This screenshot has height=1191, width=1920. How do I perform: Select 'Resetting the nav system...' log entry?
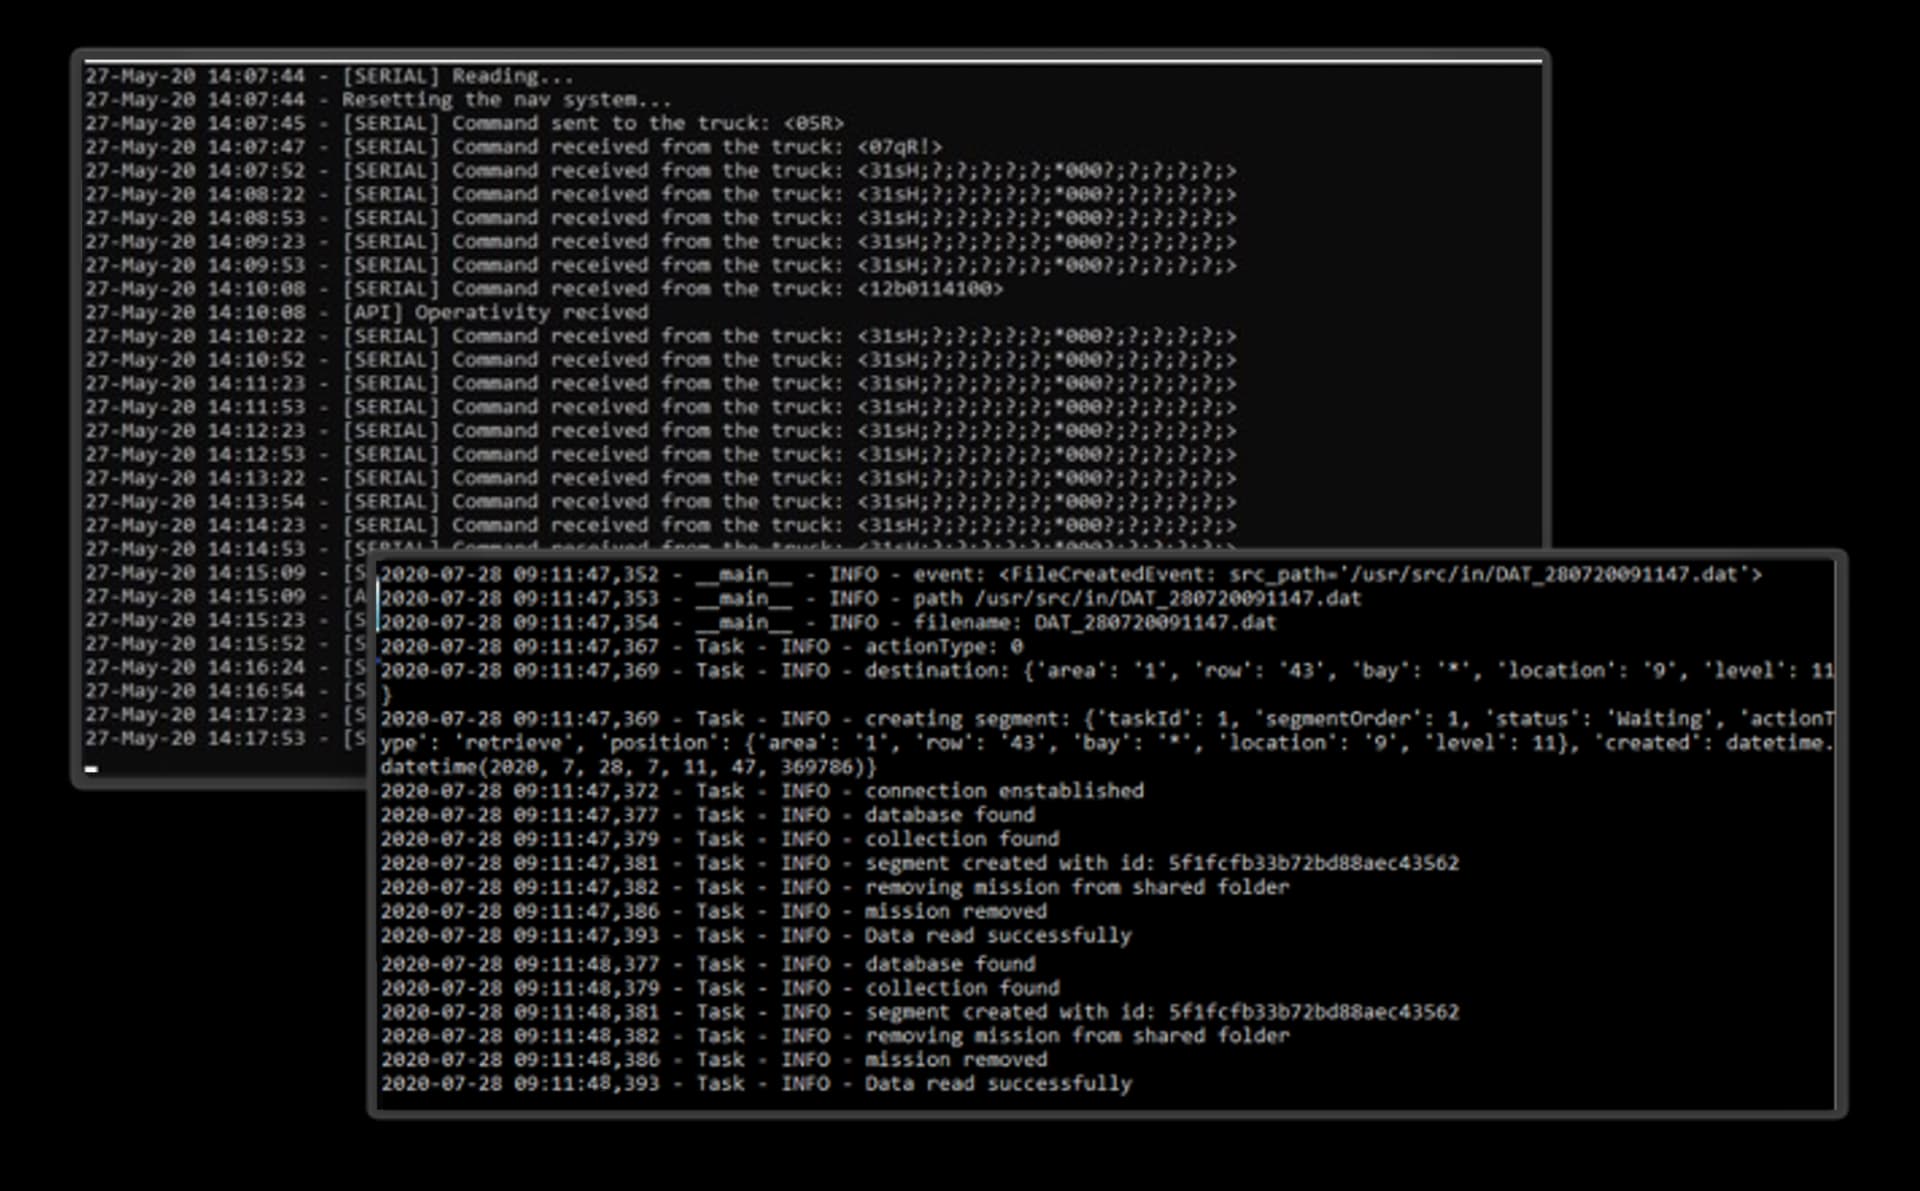(506, 100)
